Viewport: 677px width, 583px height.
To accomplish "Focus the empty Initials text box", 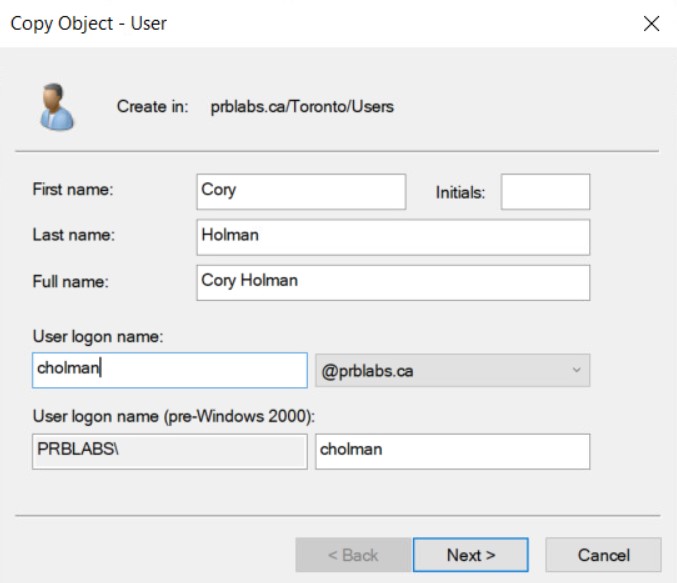I will point(545,191).
